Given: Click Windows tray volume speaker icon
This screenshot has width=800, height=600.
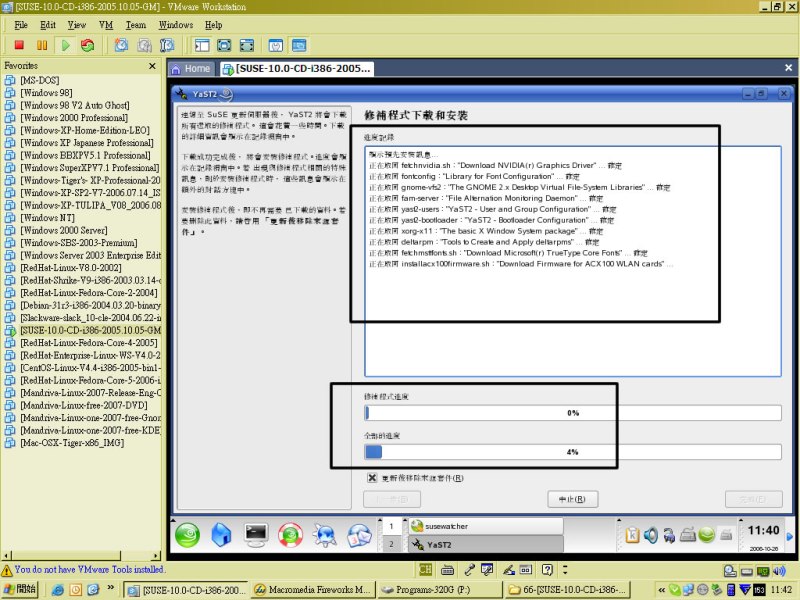Looking at the screenshot, I should pos(780,571).
